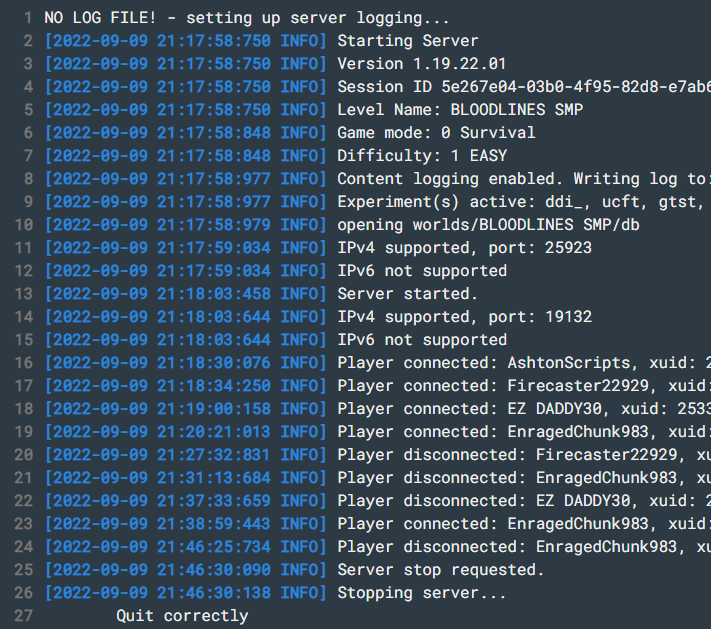
Task: Click 'Server stop requested.' message
Action: [441, 570]
